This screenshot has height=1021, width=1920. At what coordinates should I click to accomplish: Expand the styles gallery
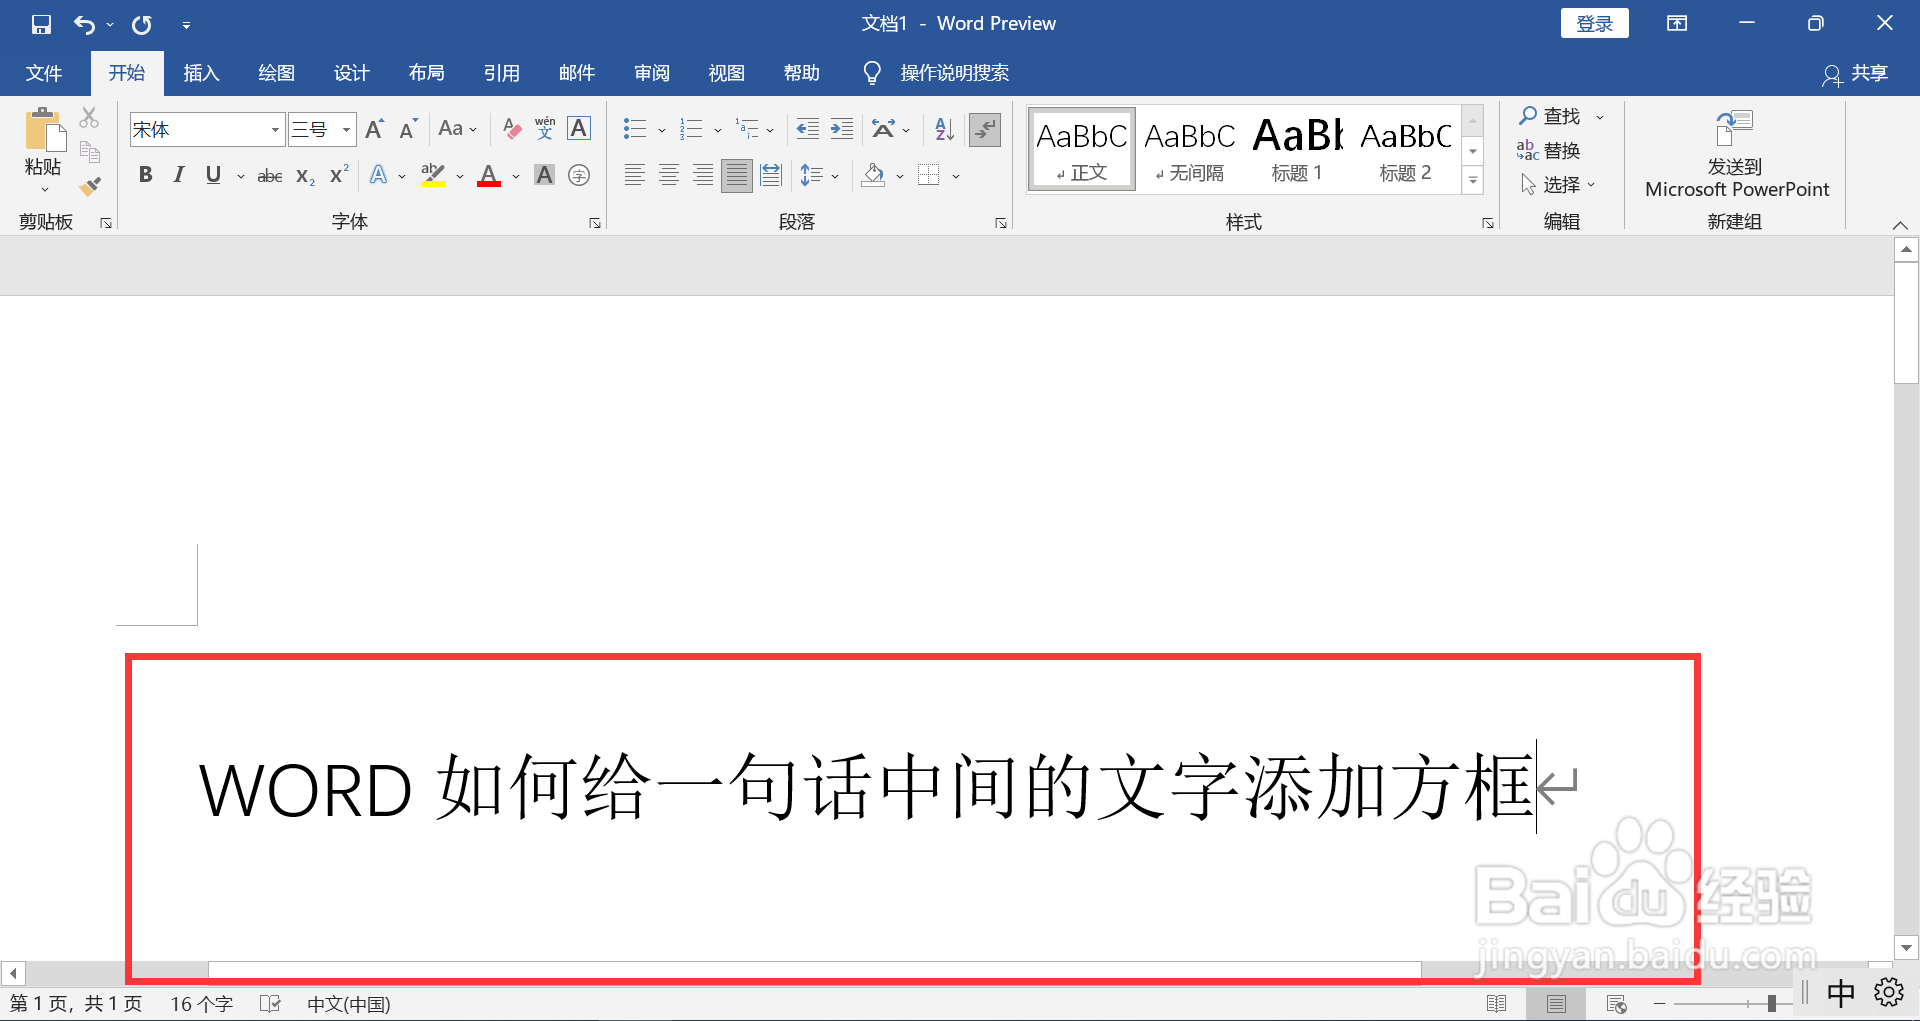pyautogui.click(x=1473, y=182)
